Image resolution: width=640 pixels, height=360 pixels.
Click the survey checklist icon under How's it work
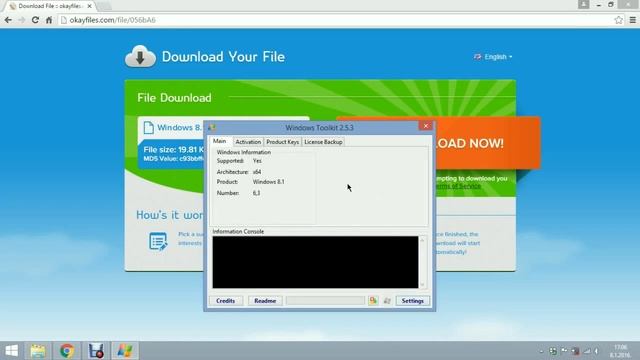(158, 241)
